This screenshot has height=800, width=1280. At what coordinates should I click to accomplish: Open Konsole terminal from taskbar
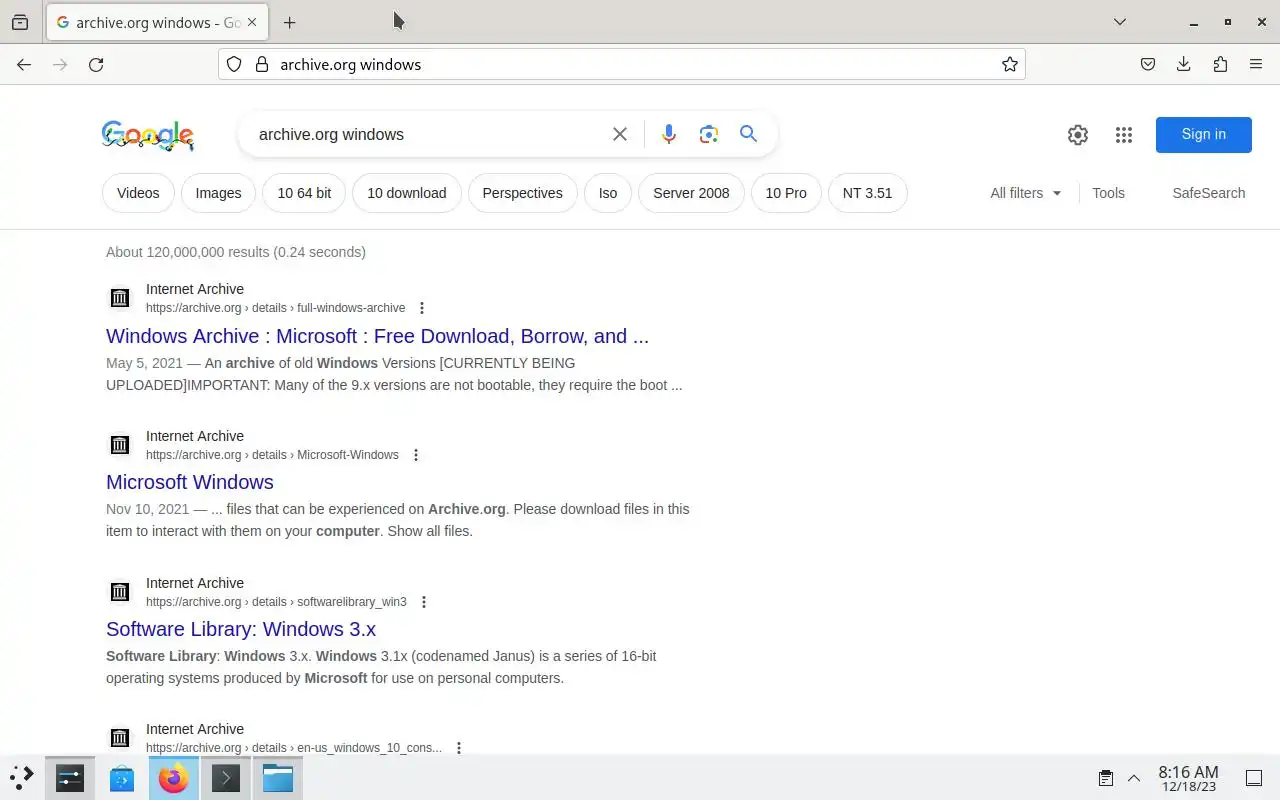226,778
